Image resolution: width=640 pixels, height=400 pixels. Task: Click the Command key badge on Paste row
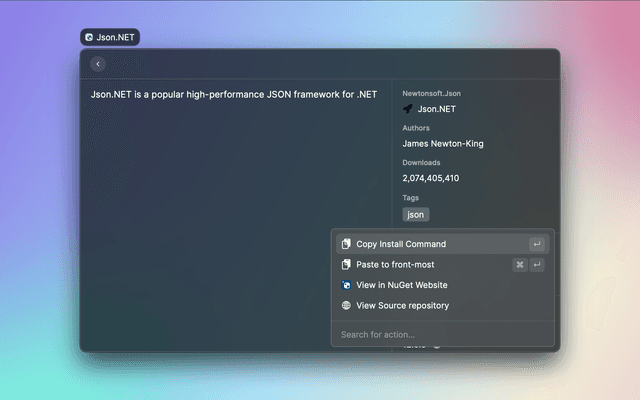click(519, 265)
